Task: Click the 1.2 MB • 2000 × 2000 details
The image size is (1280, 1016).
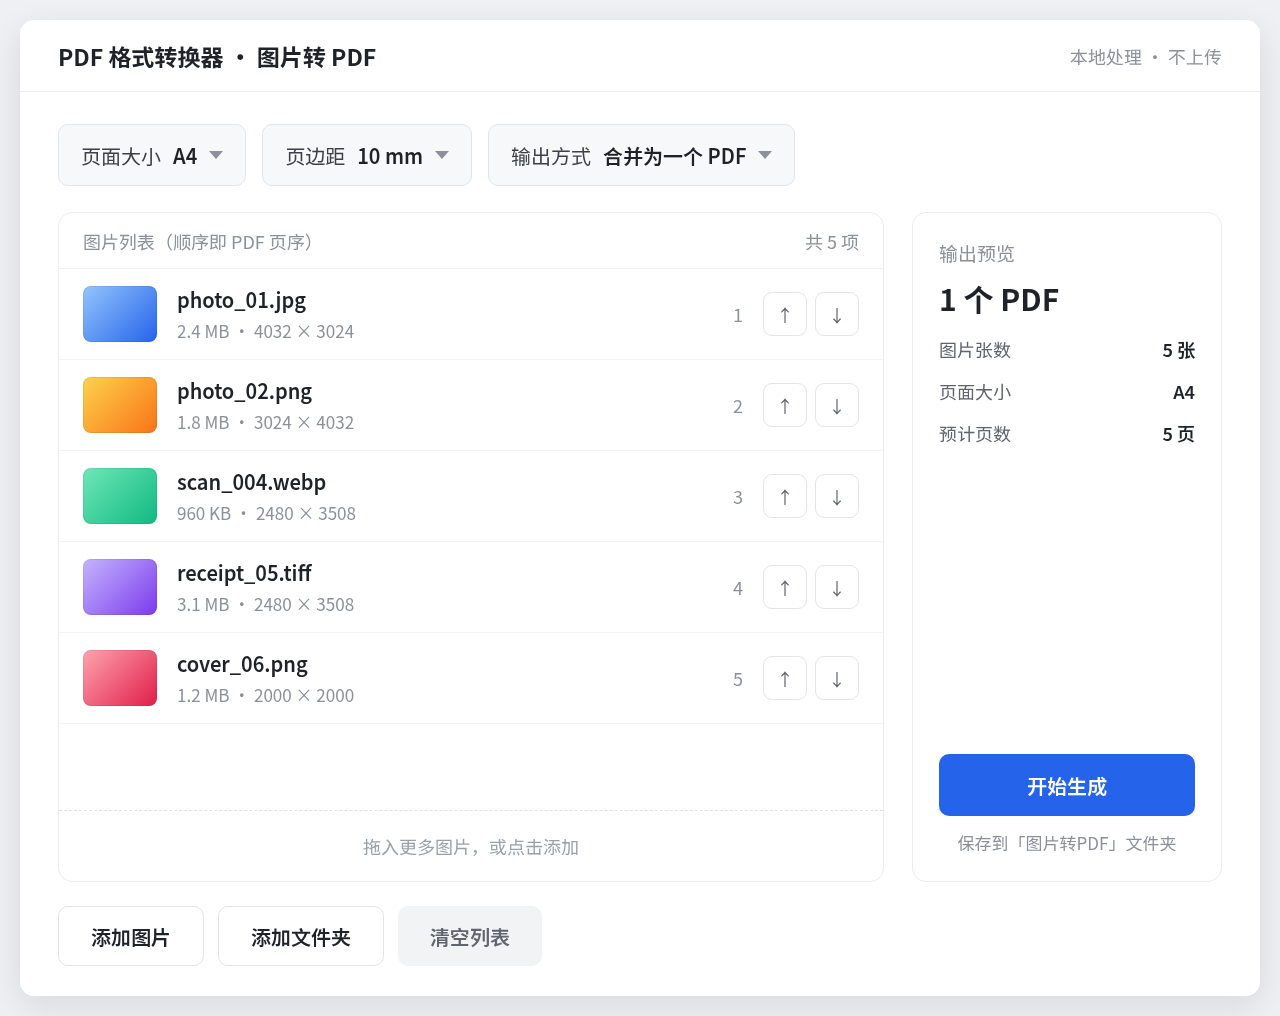Action: [265, 695]
